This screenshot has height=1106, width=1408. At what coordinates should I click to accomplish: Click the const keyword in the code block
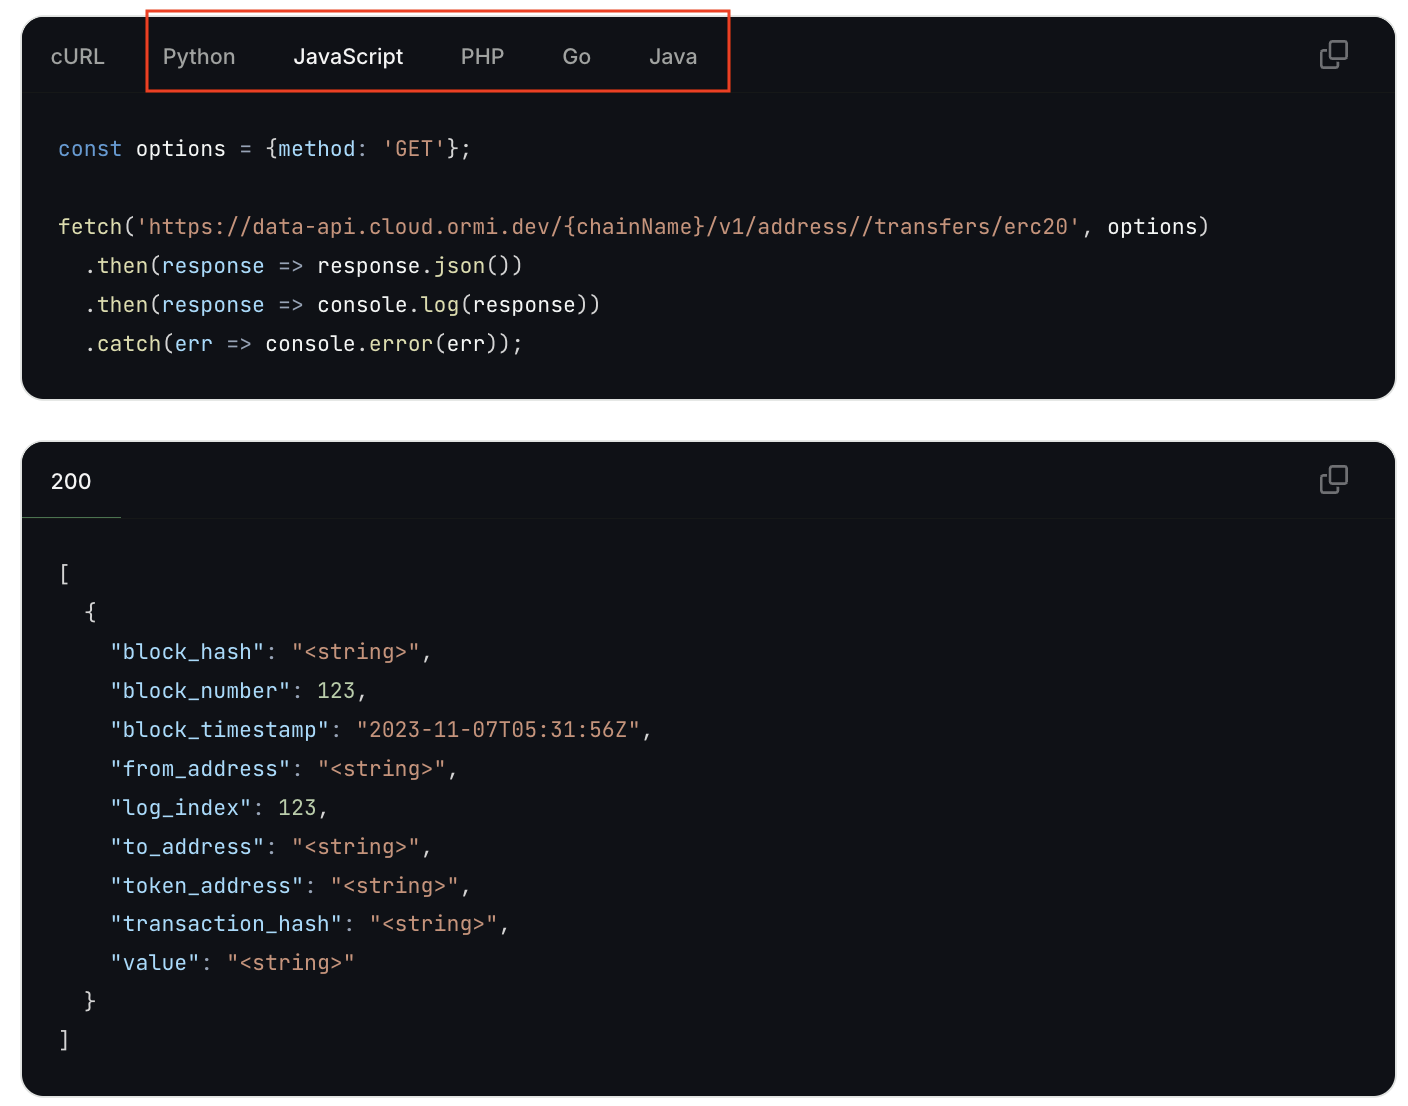[89, 148]
